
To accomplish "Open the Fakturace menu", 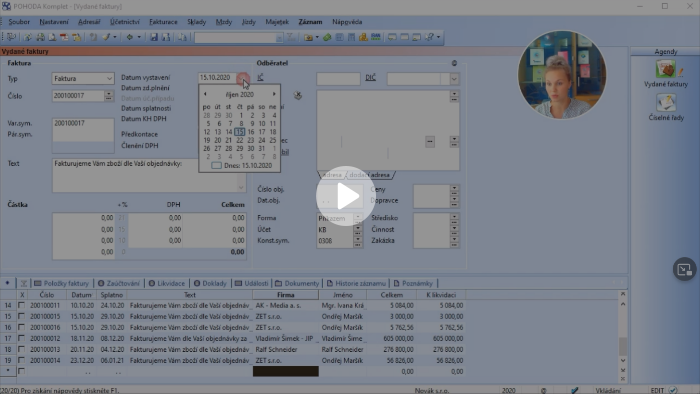I will pos(163,22).
